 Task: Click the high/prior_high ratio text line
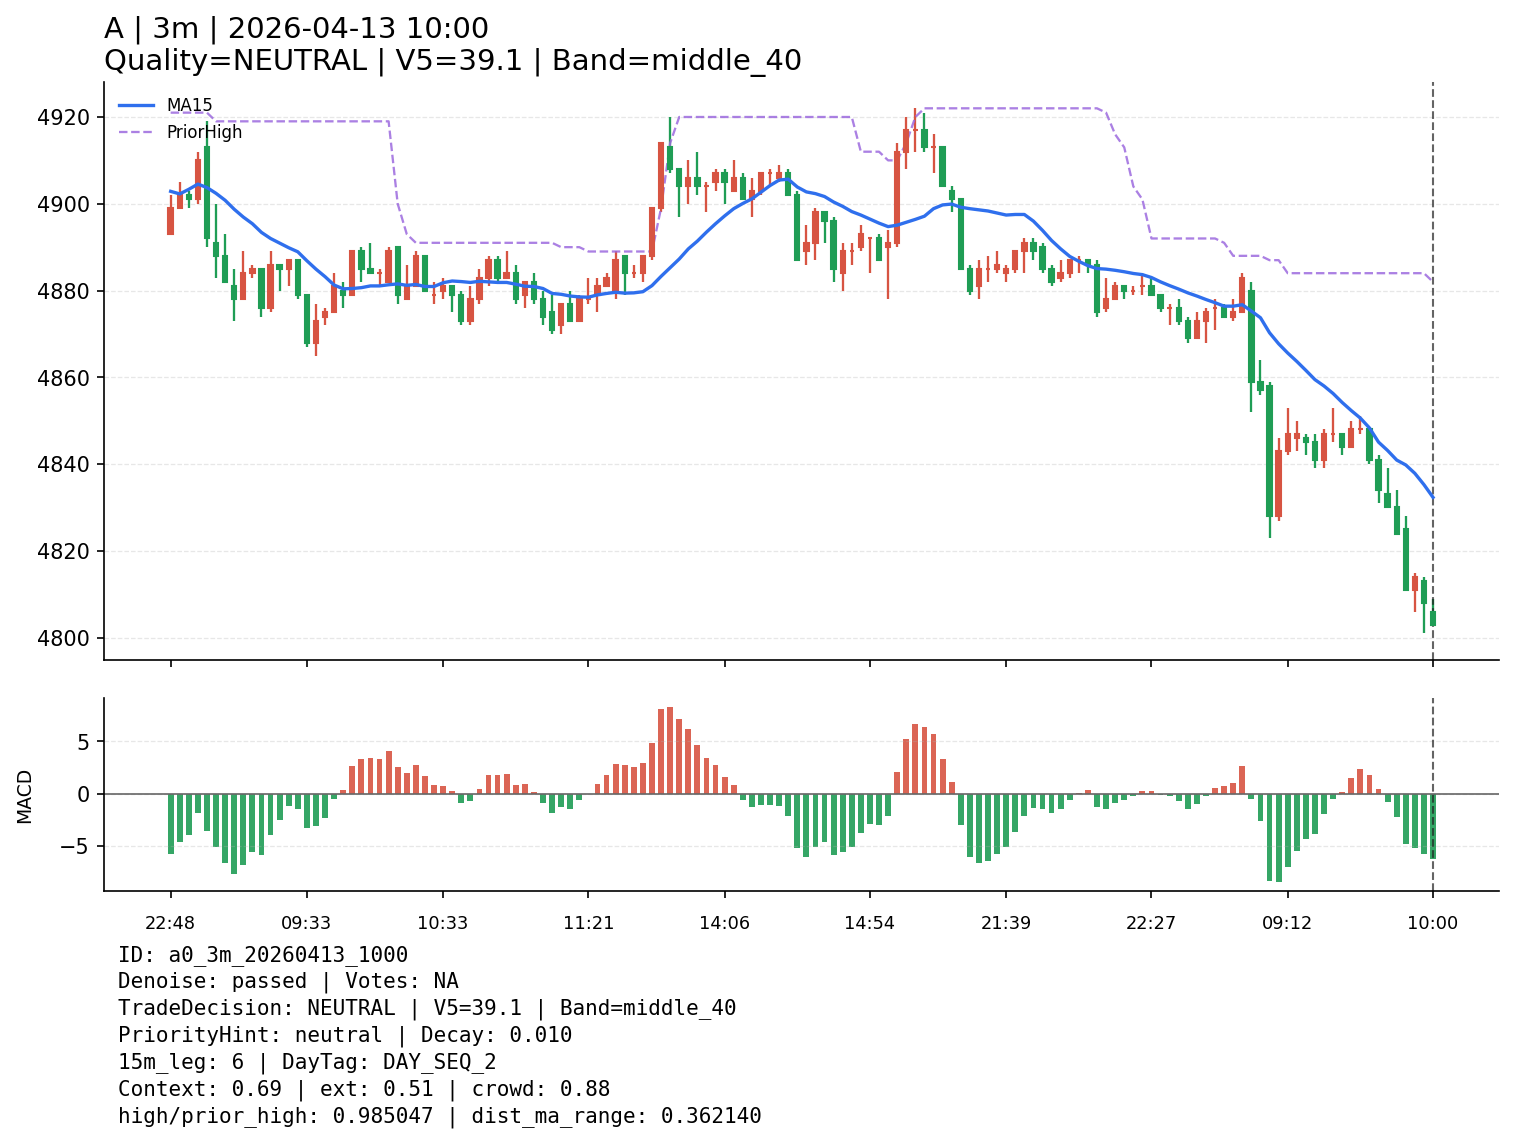(439, 1116)
